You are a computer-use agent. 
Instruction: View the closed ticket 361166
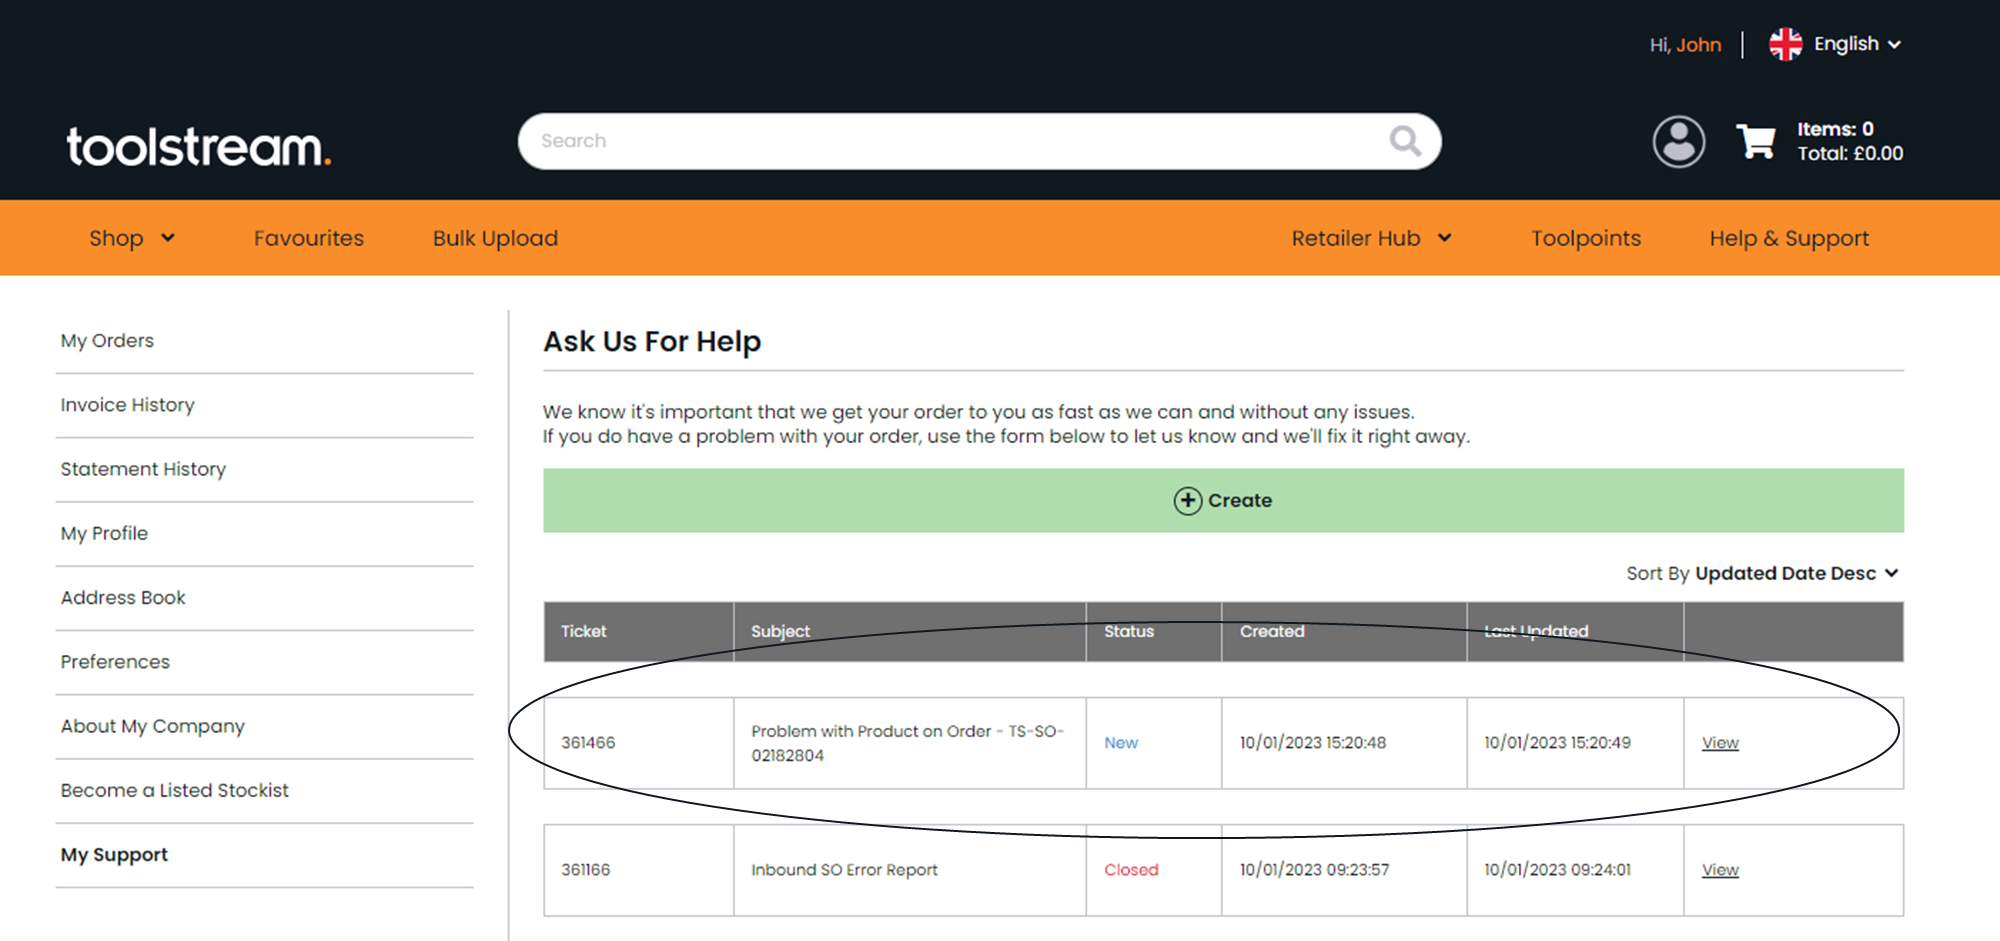click(1719, 869)
